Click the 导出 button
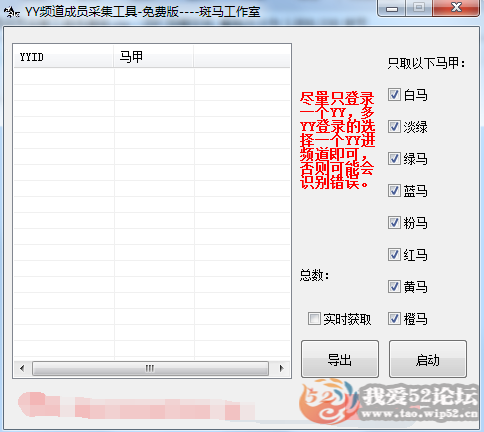 point(340,359)
